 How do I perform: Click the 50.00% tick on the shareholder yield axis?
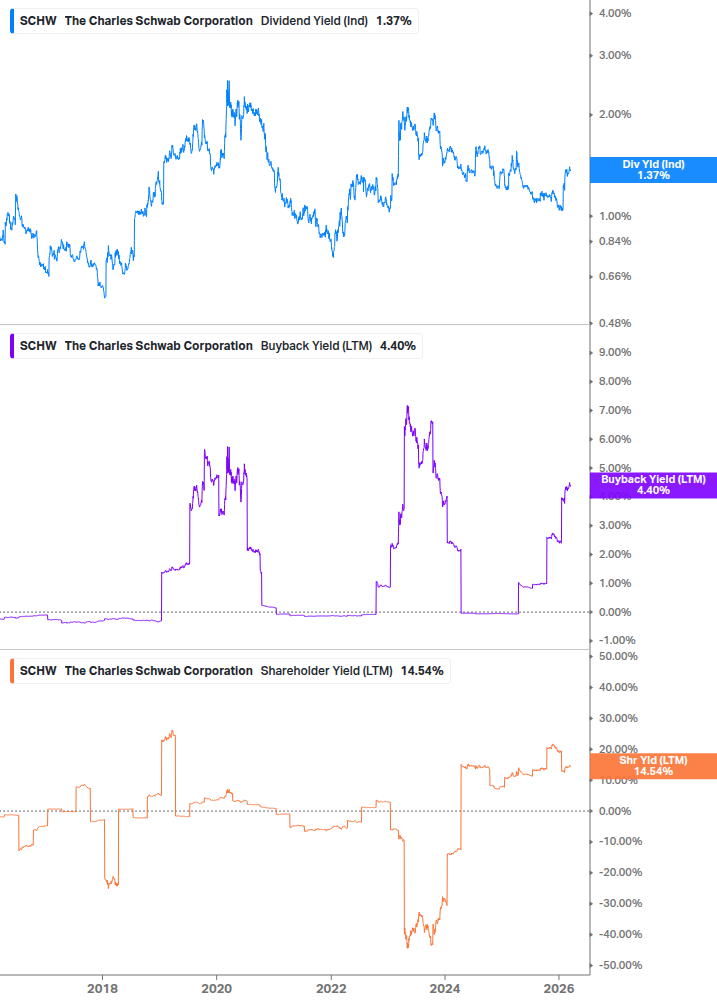[618, 656]
